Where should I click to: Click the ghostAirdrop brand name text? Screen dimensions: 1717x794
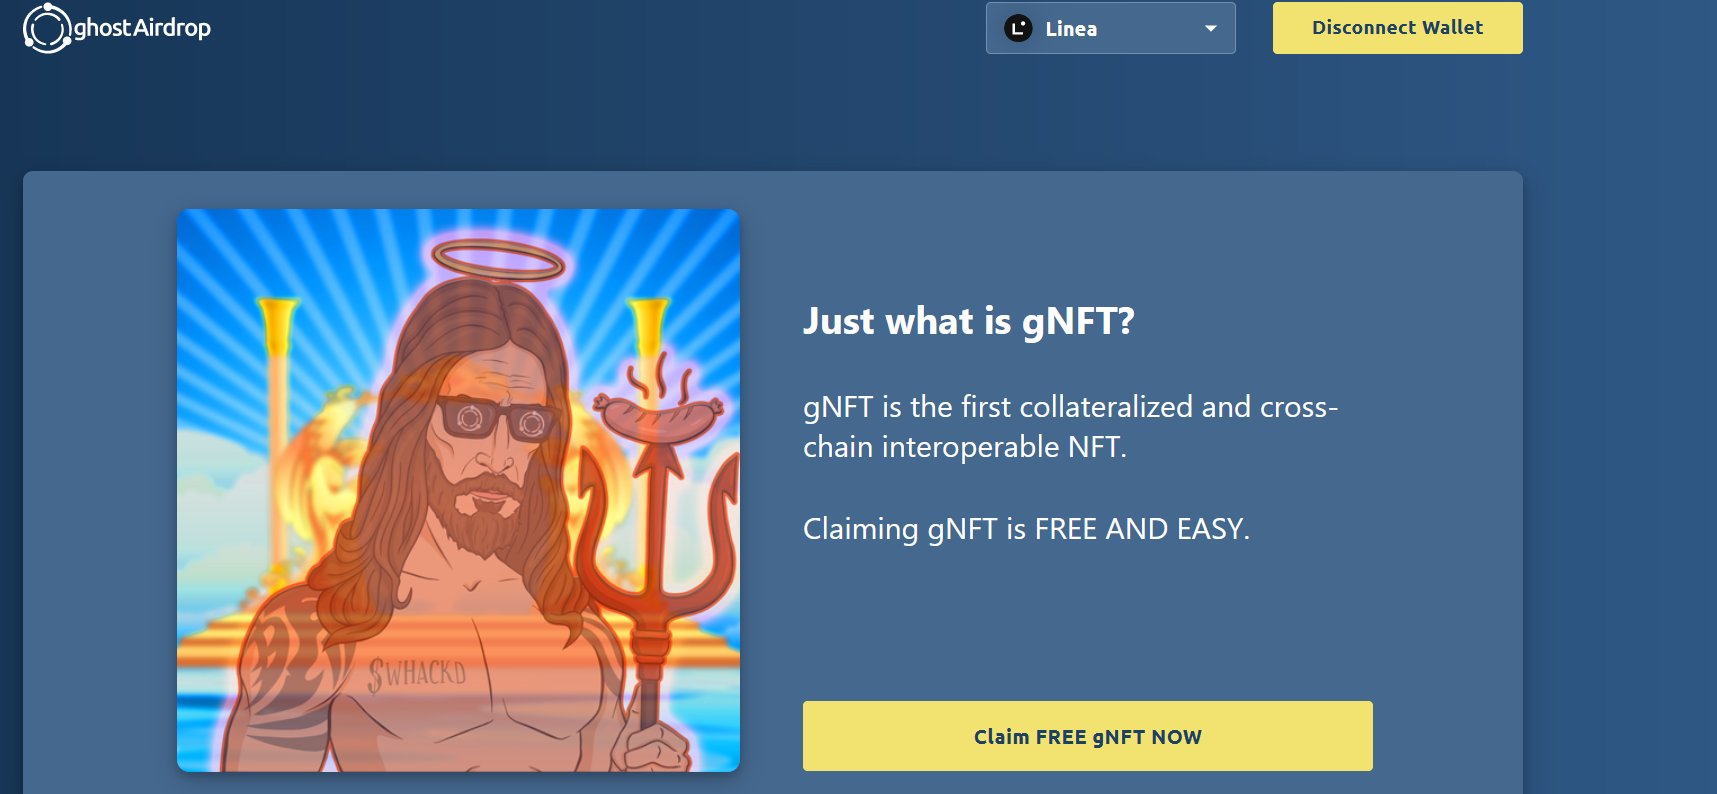pyautogui.click(x=142, y=28)
